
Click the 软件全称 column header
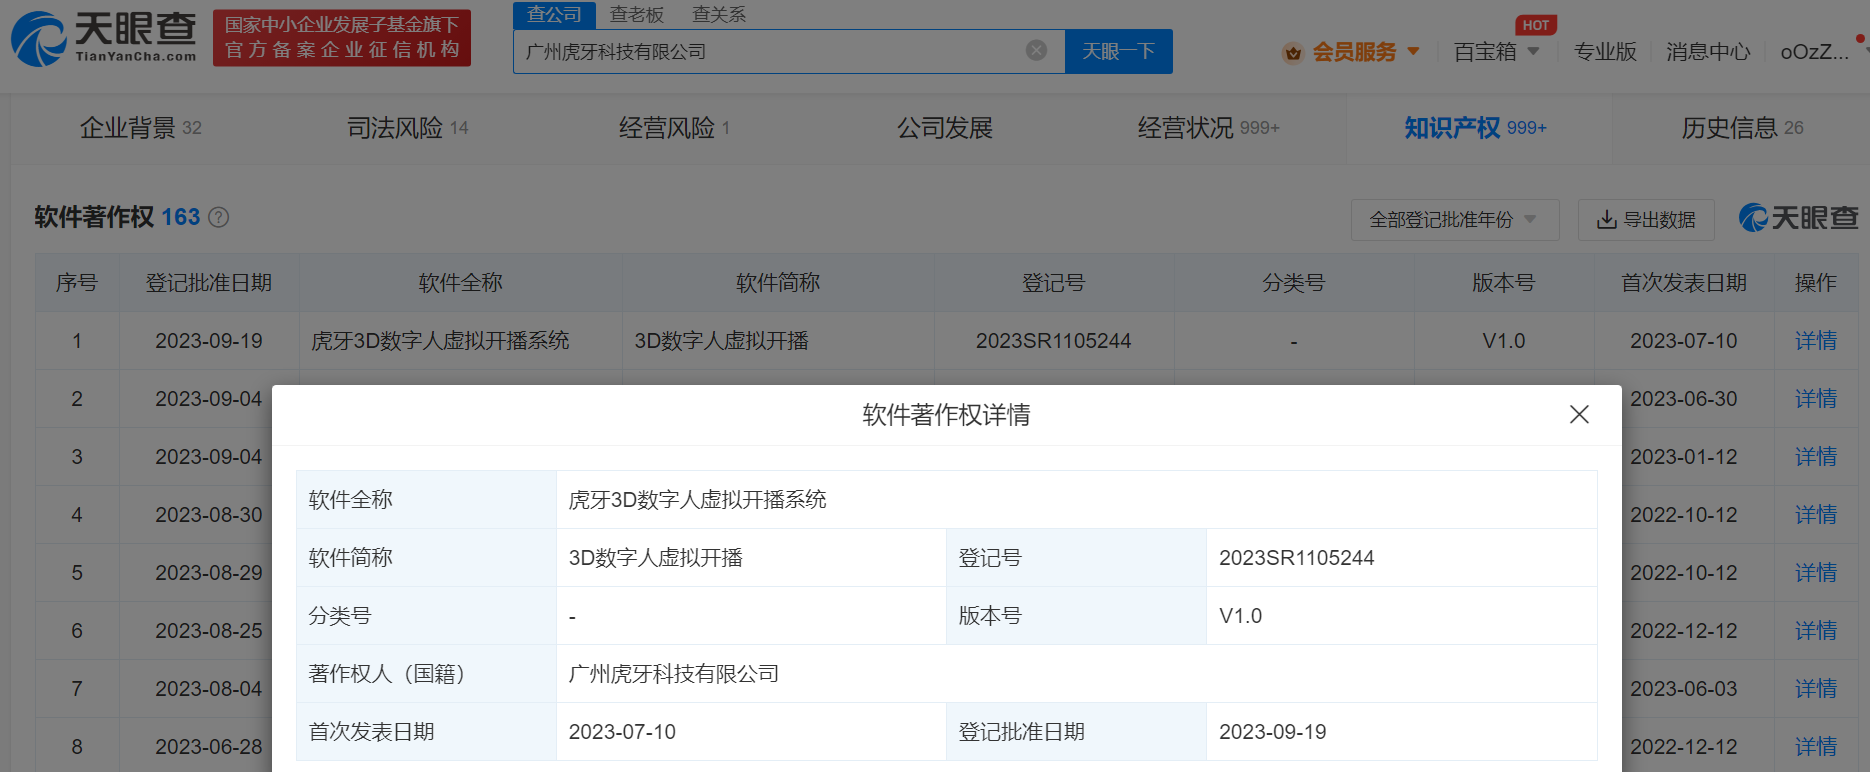[460, 283]
